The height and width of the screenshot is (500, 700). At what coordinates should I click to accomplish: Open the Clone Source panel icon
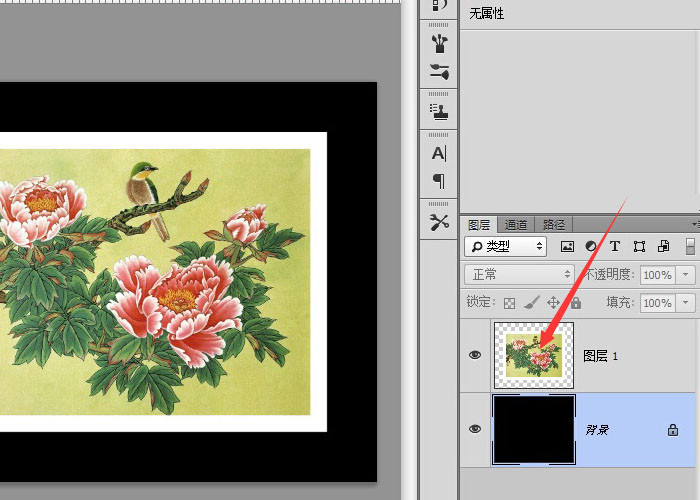pos(439,112)
